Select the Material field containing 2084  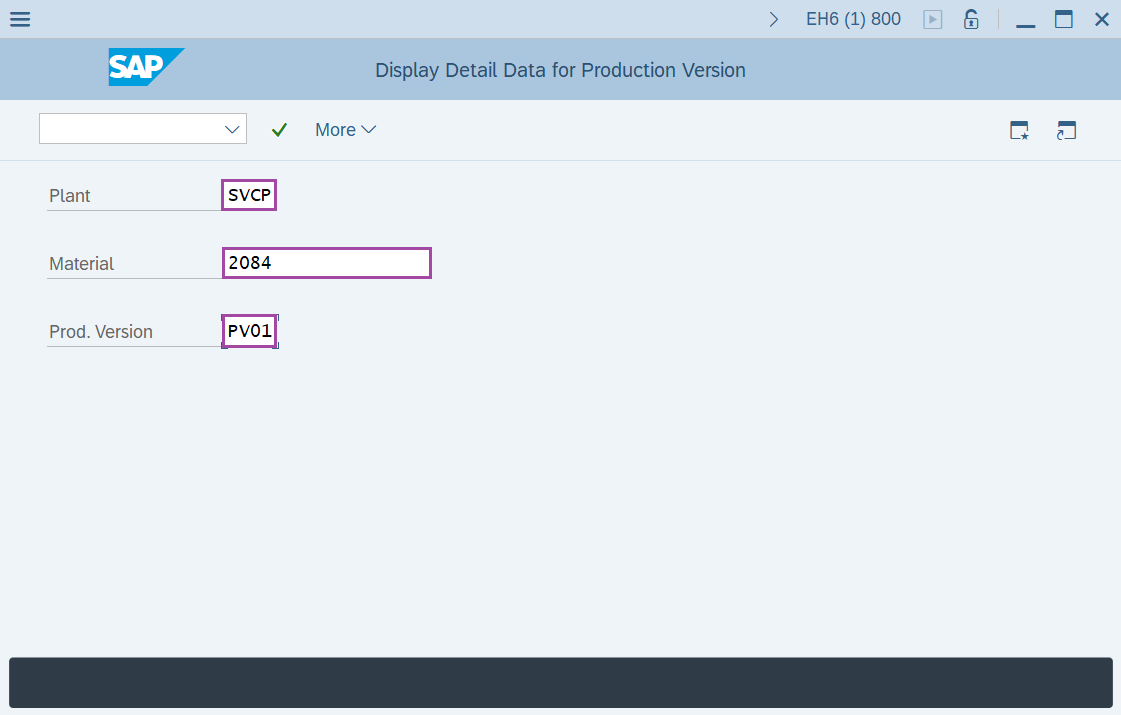(x=326, y=263)
